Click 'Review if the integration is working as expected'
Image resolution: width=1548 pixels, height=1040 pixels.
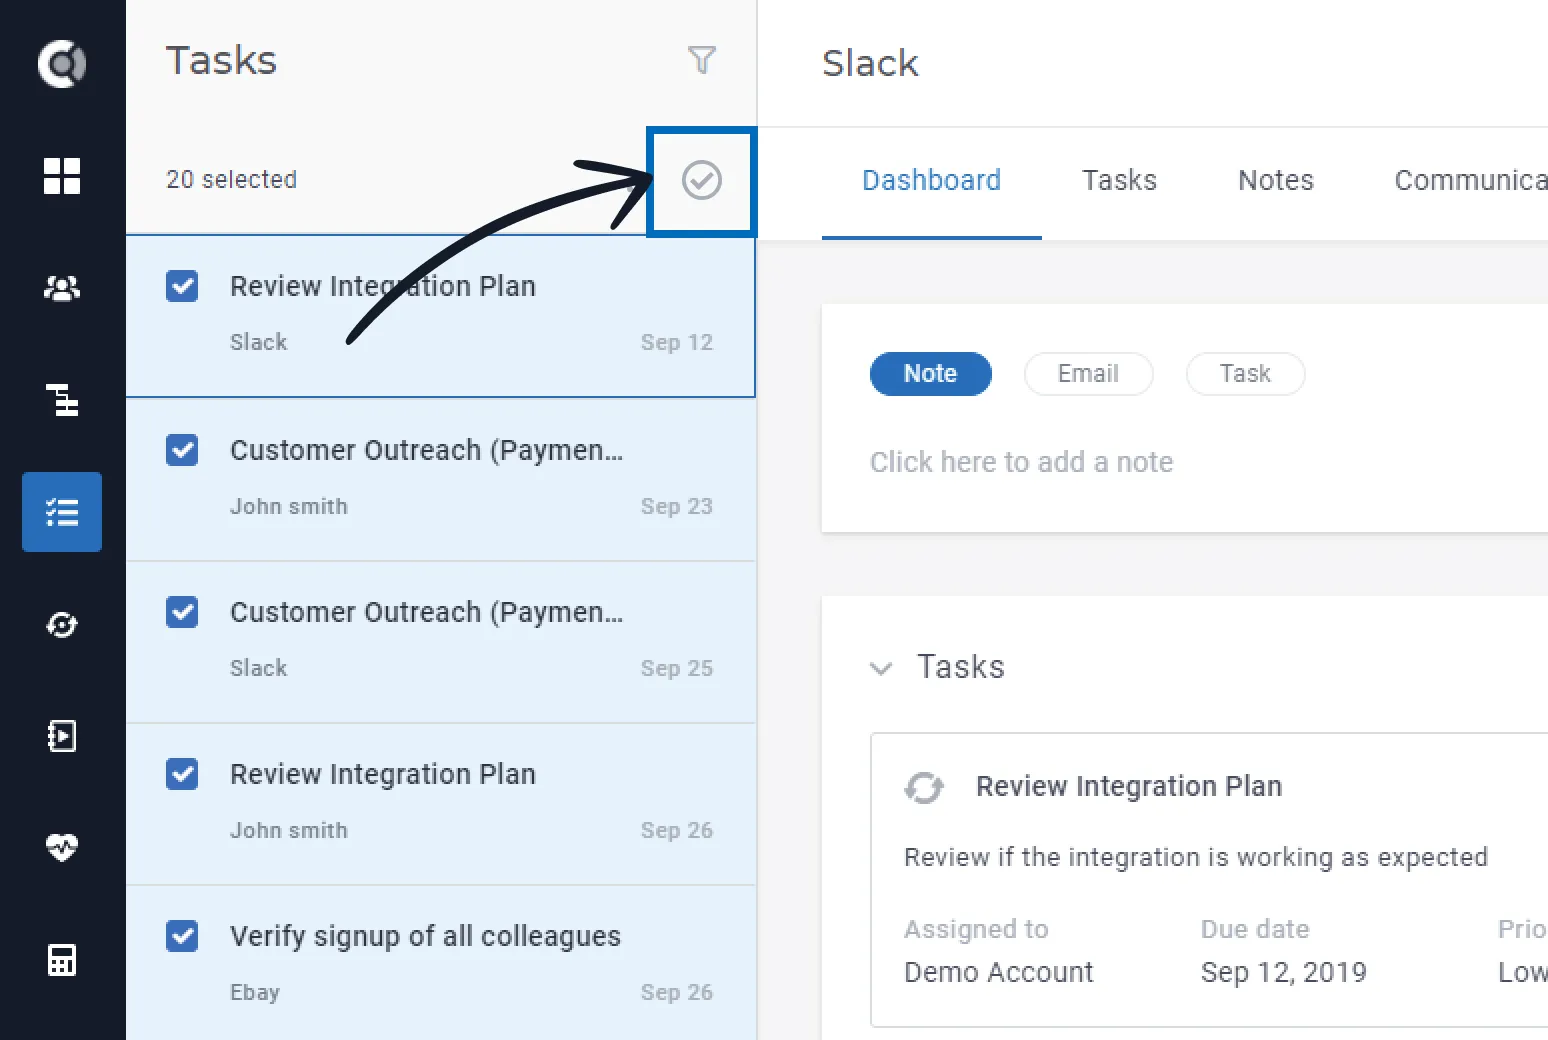tap(1196, 858)
